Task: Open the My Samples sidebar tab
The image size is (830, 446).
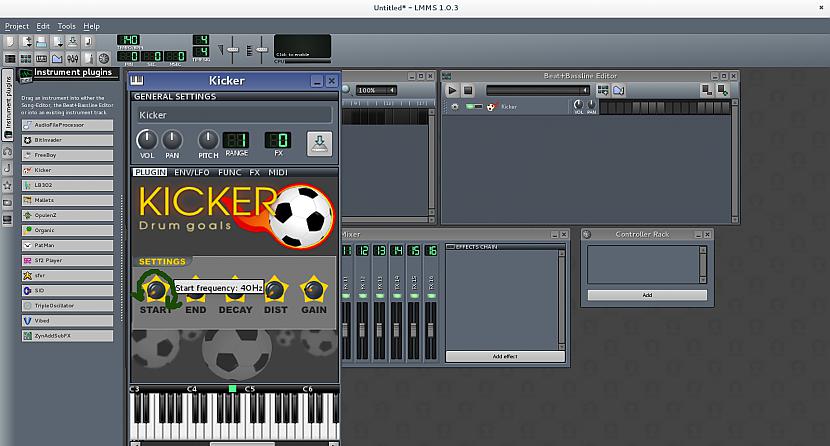Action: click(x=7, y=169)
